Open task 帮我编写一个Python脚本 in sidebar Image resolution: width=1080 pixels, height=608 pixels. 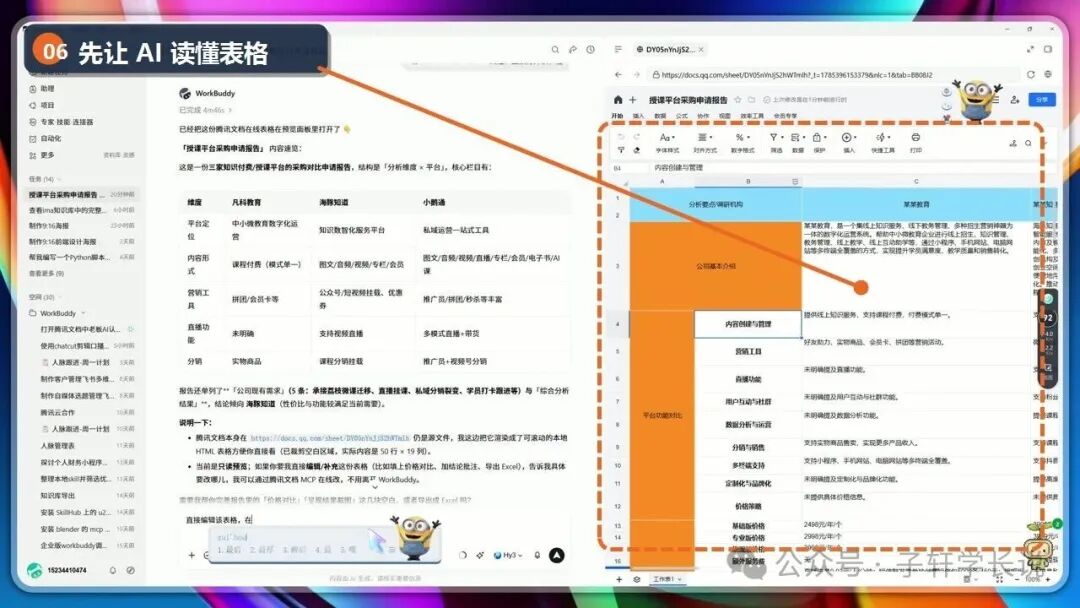tap(81, 258)
